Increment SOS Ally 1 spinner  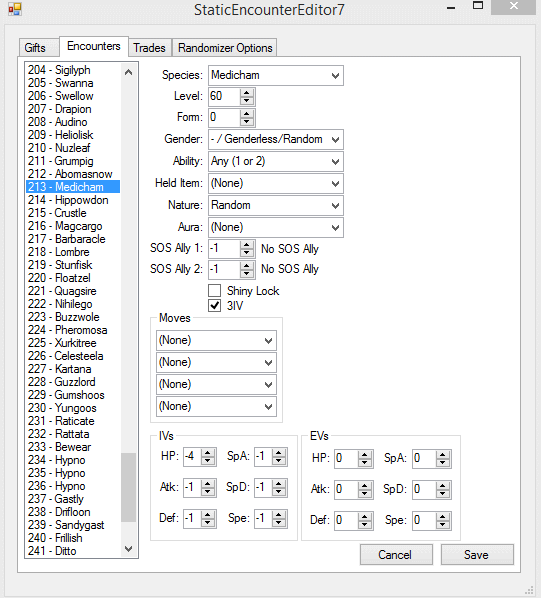coord(247,245)
